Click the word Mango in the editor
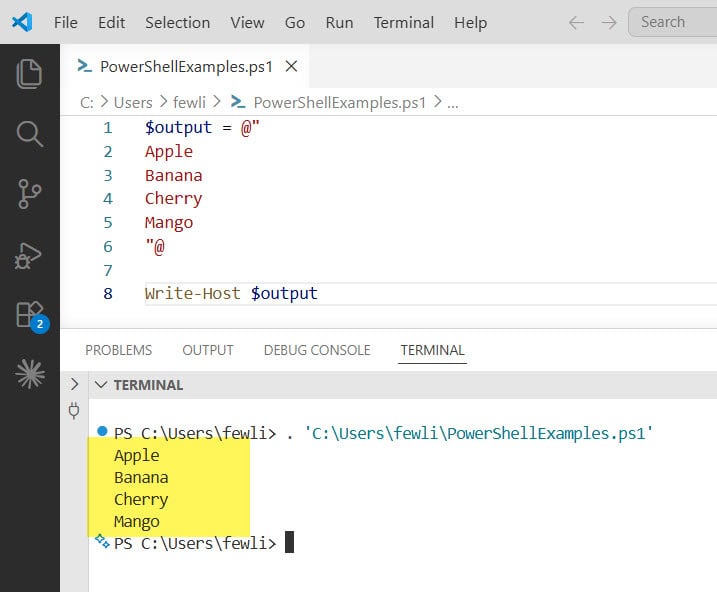 coord(169,223)
